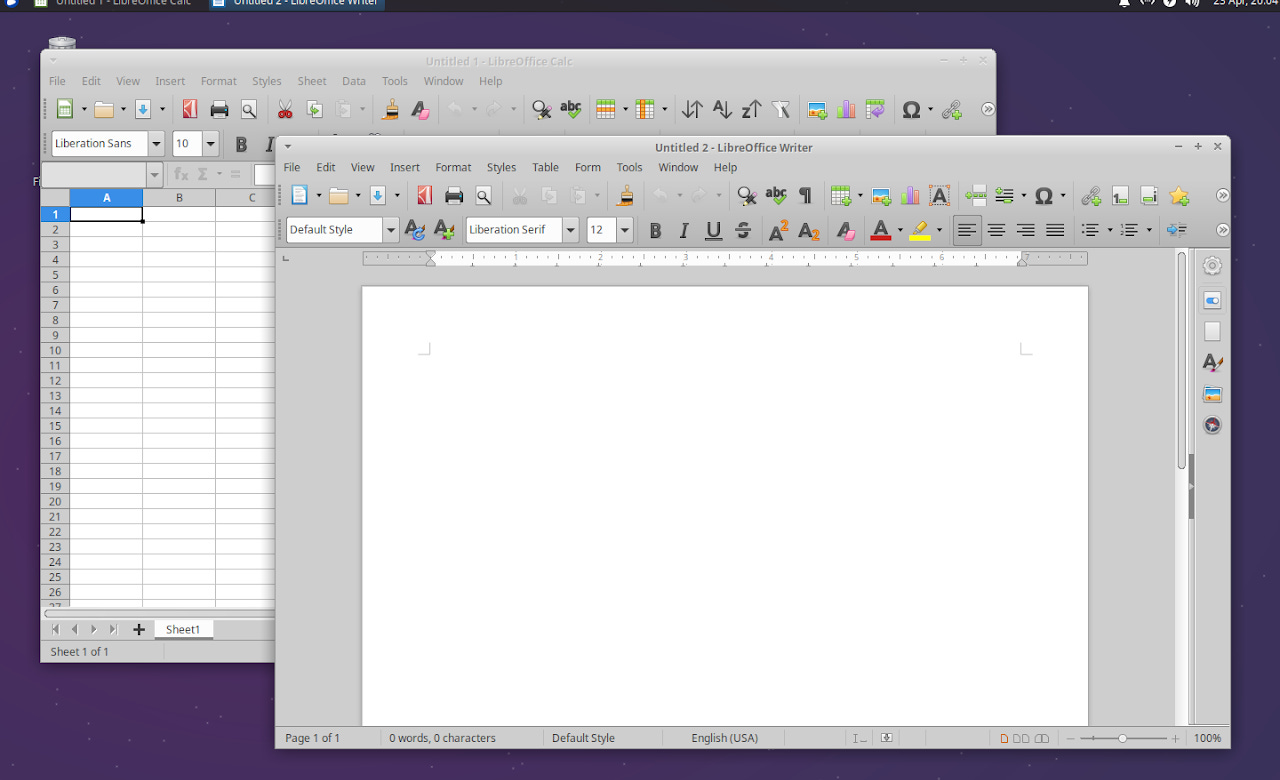Image resolution: width=1280 pixels, height=780 pixels.
Task: Toggle Underline in Writer formatting bar
Action: click(713, 231)
